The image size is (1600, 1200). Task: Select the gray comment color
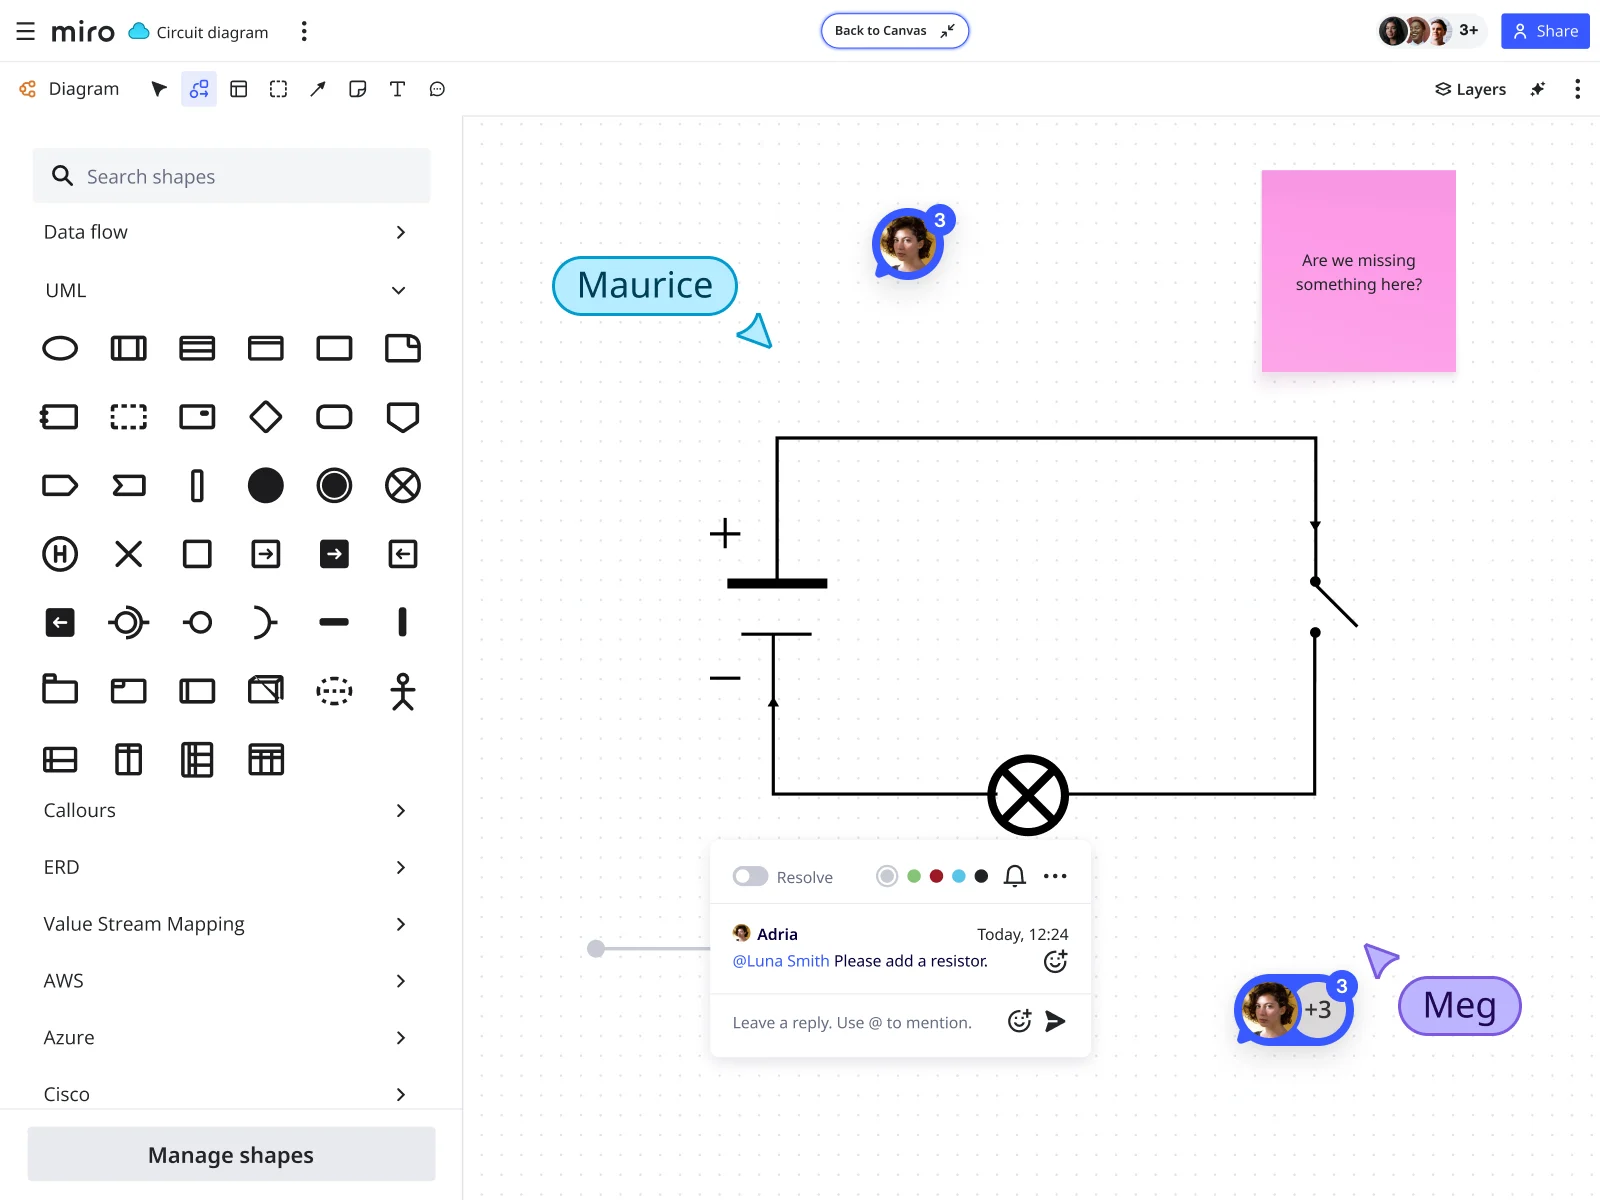point(887,877)
